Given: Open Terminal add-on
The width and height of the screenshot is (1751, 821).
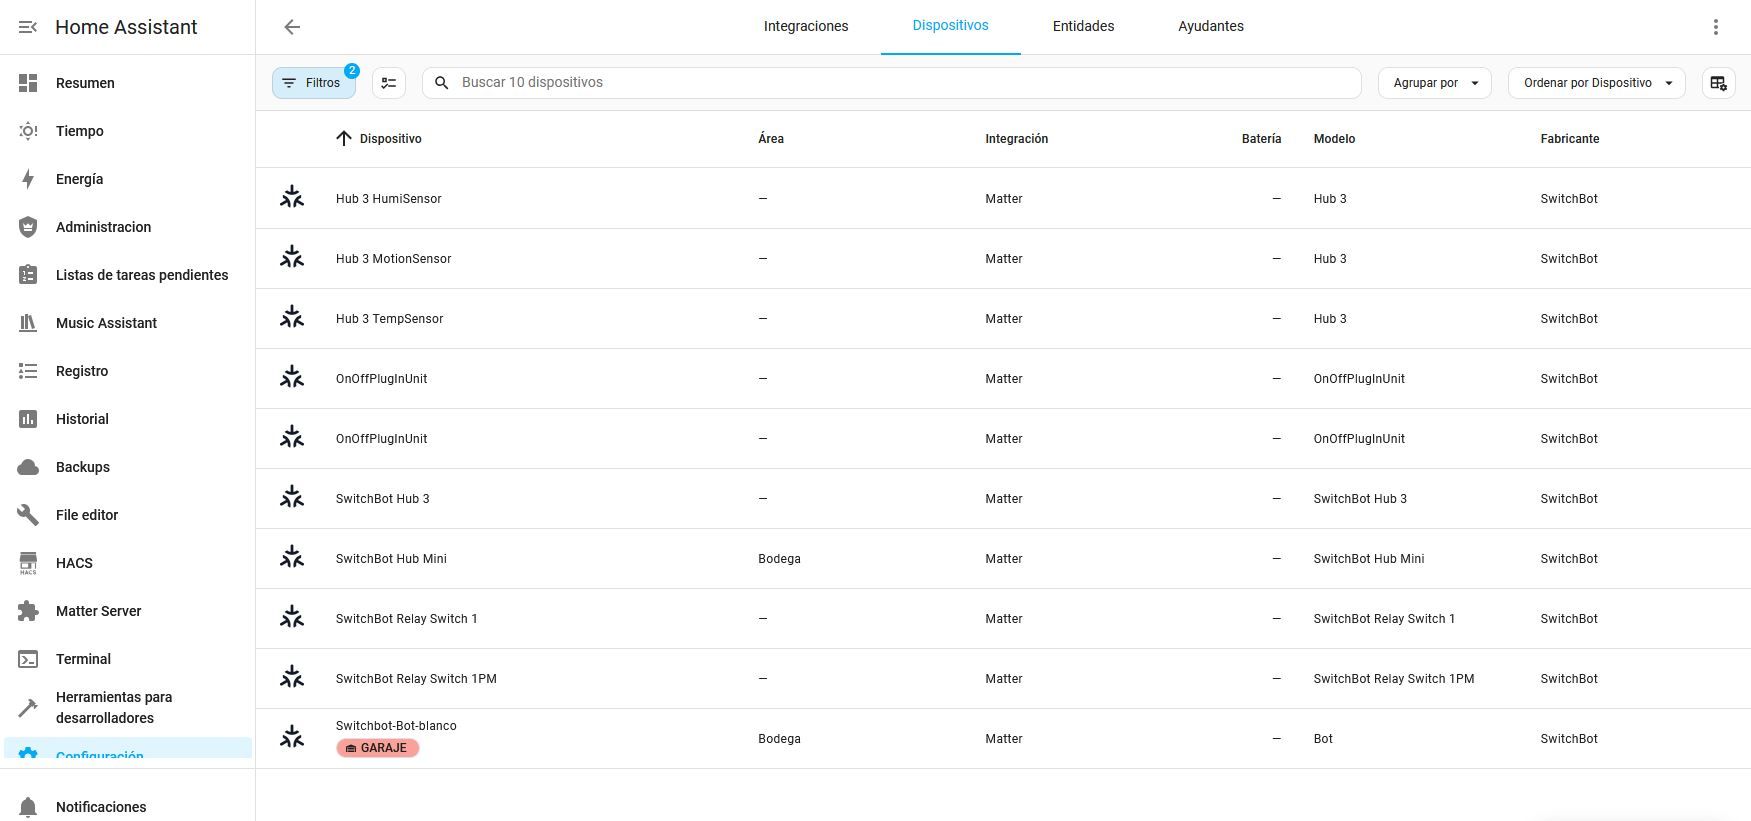Looking at the screenshot, I should (128, 659).
